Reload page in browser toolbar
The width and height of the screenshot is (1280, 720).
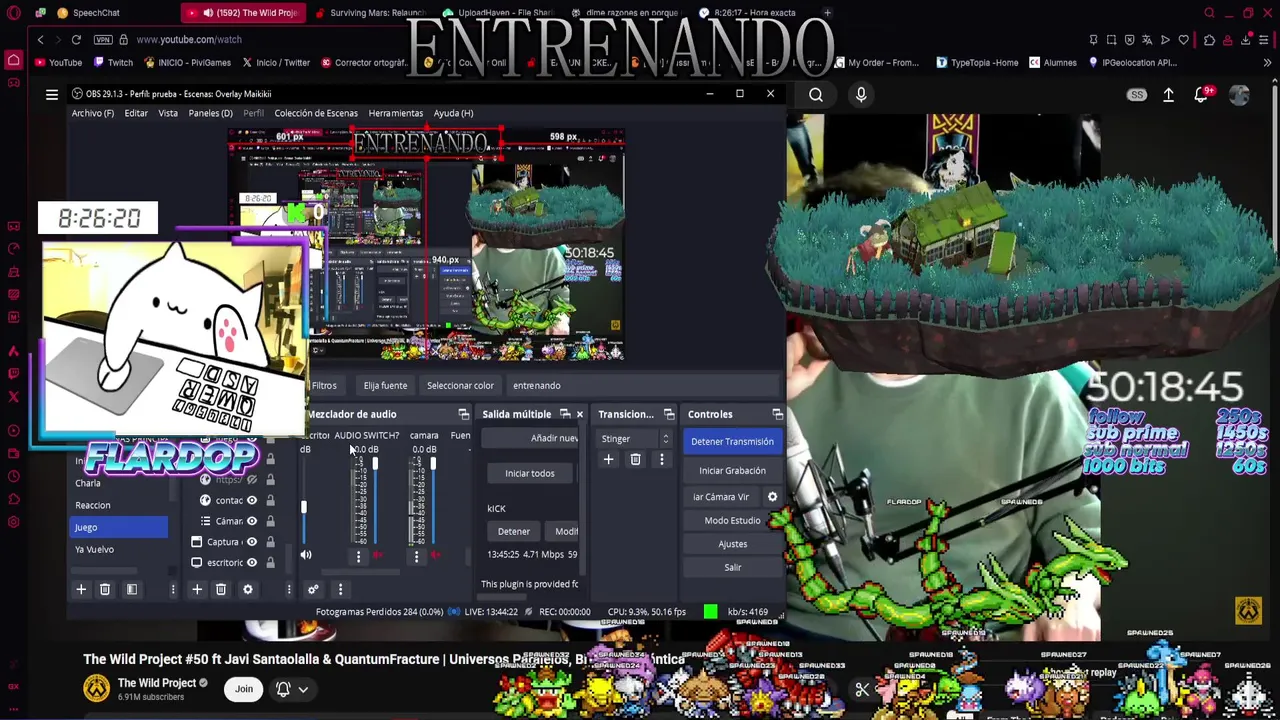(76, 39)
